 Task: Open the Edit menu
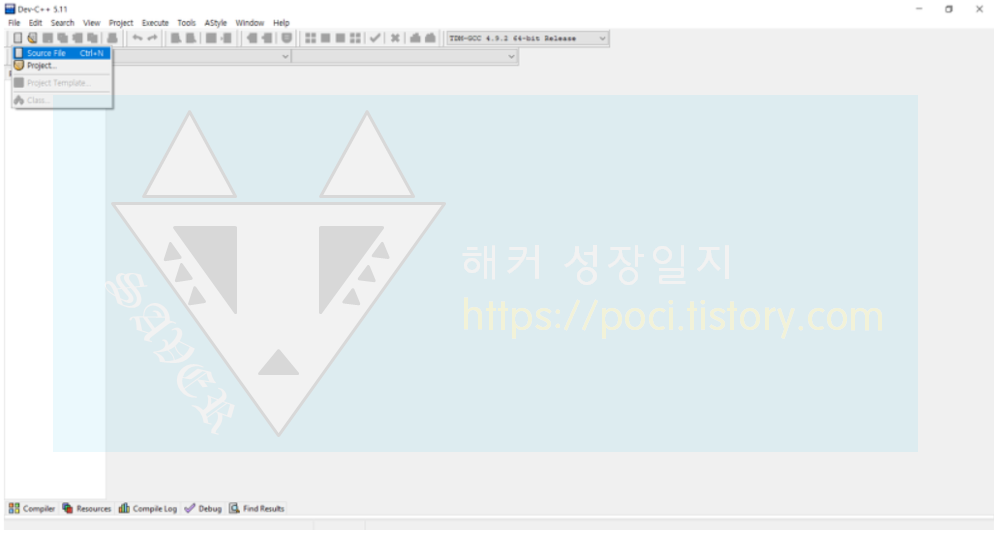(35, 23)
